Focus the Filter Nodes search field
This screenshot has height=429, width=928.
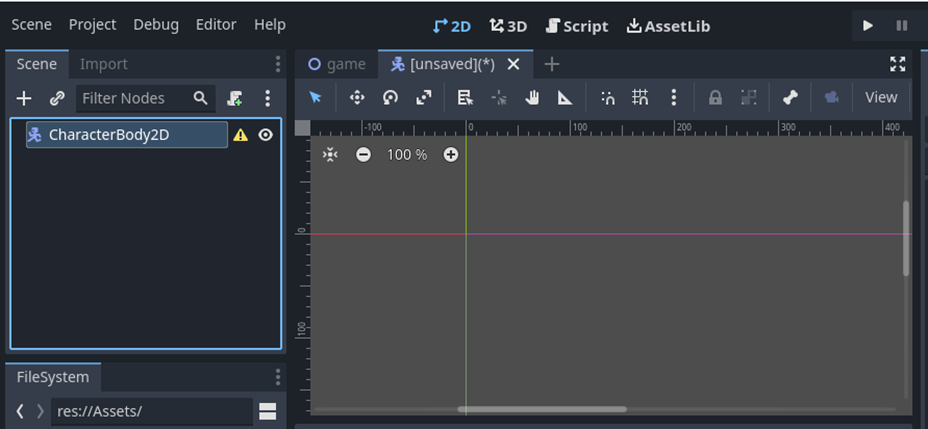pos(145,98)
